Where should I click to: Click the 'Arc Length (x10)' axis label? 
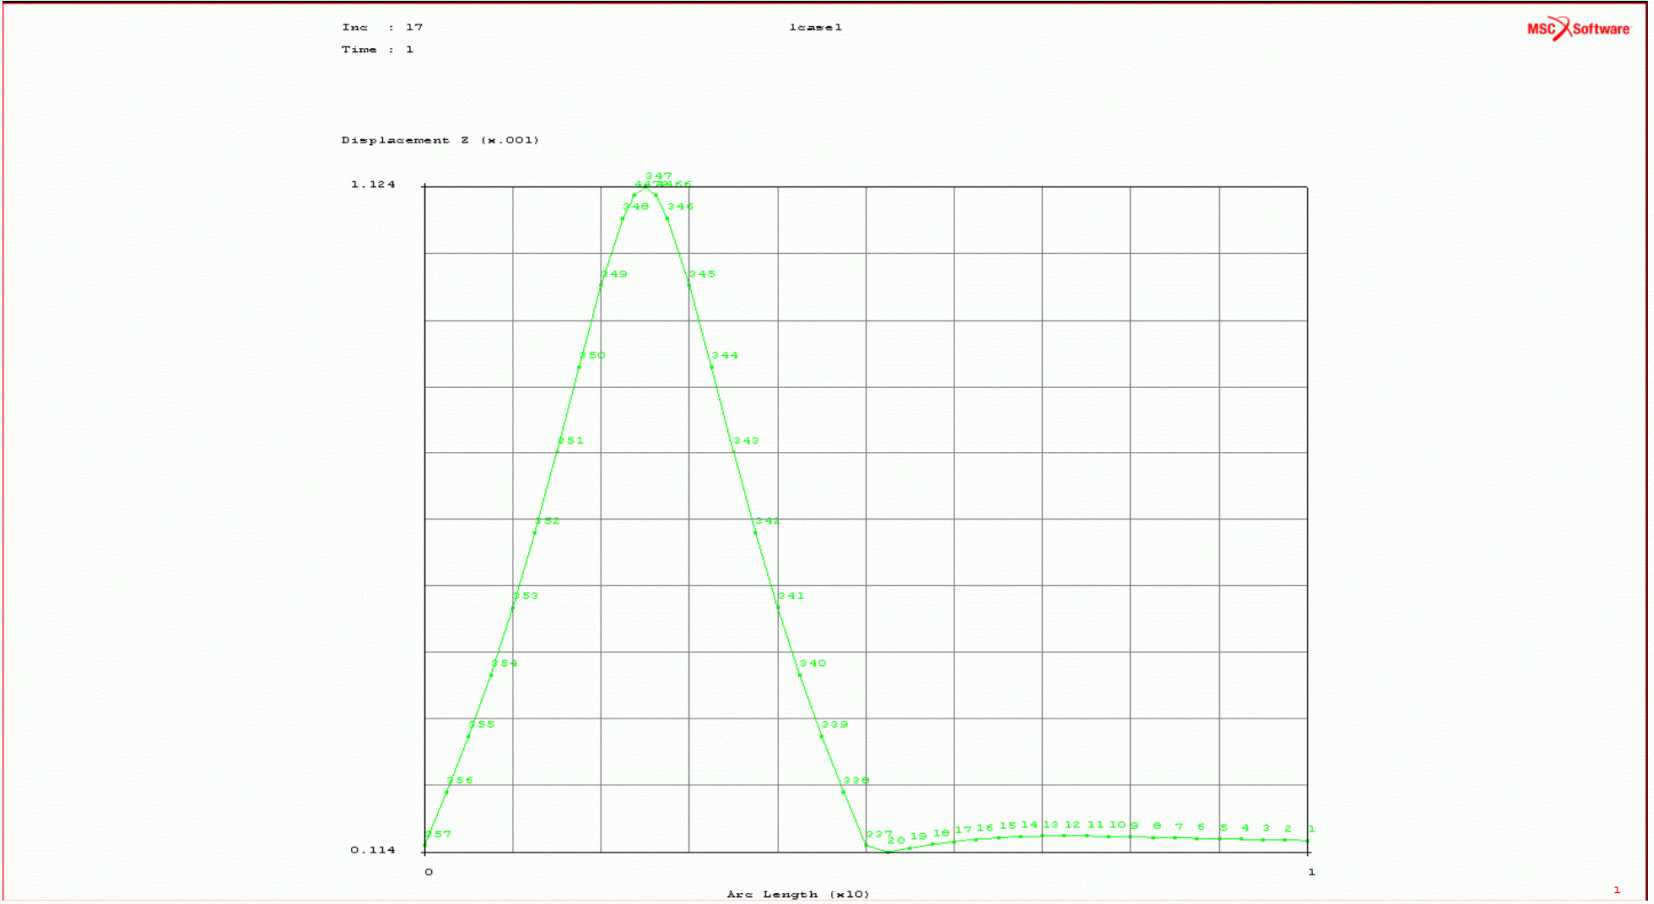pyautogui.click(x=798, y=894)
